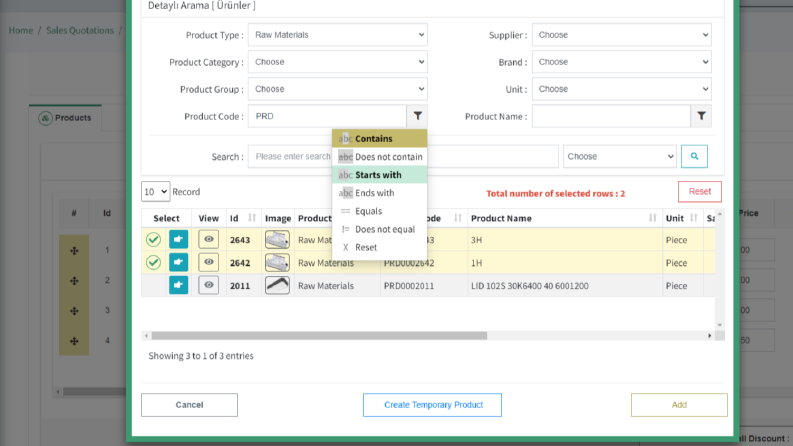Uncheck the green checkmark for row 2642
This screenshot has width=793, height=446.
153,262
